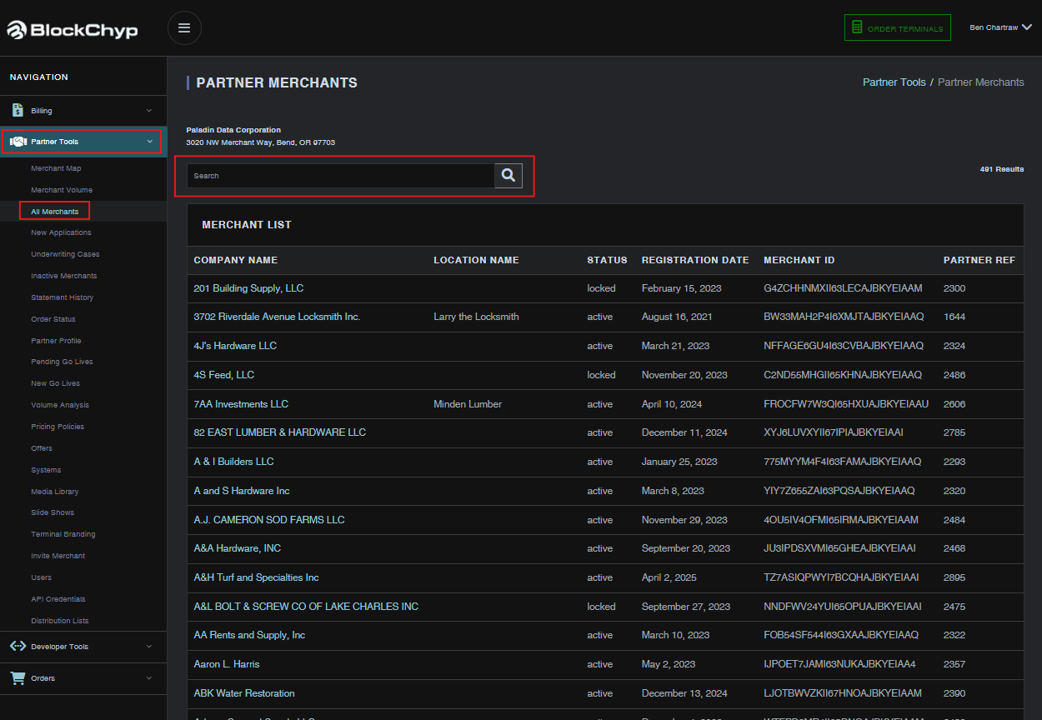Open Terminal Branding in sidebar

(x=63, y=534)
